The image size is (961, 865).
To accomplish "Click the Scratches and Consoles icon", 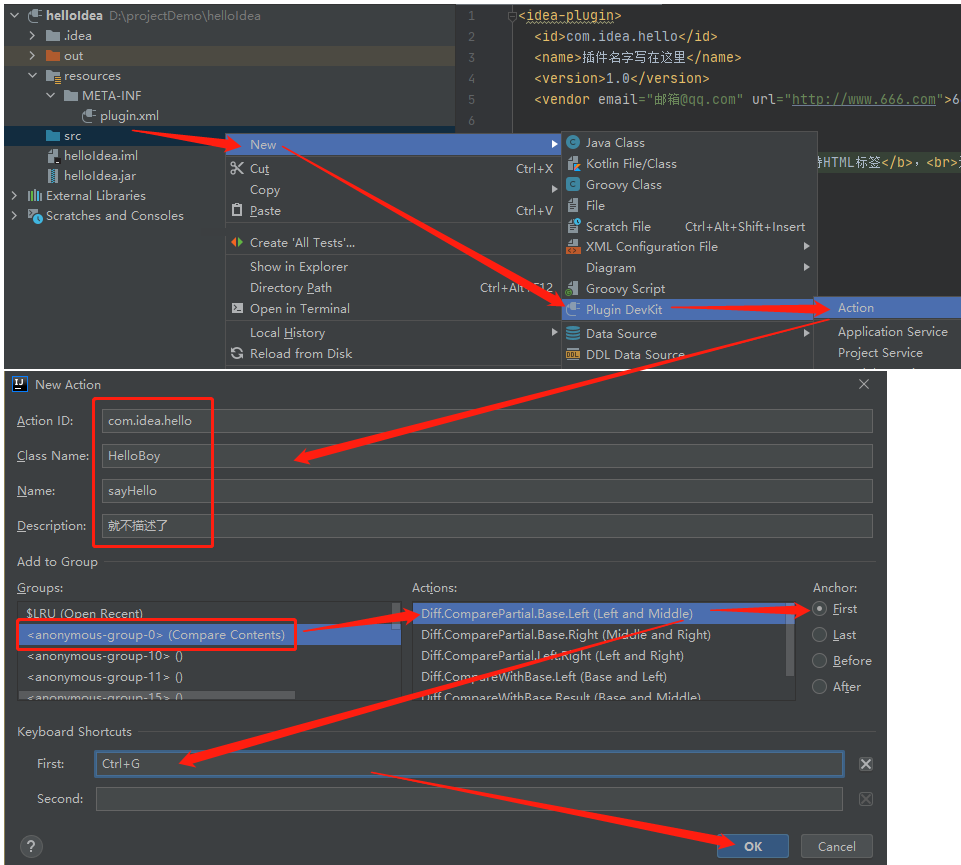I will pyautogui.click(x=35, y=216).
